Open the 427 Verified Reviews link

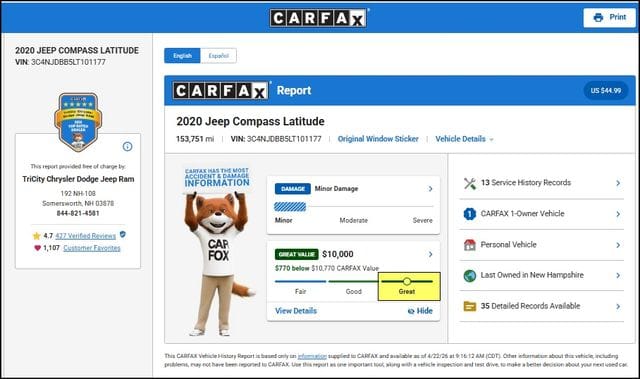[85, 236]
